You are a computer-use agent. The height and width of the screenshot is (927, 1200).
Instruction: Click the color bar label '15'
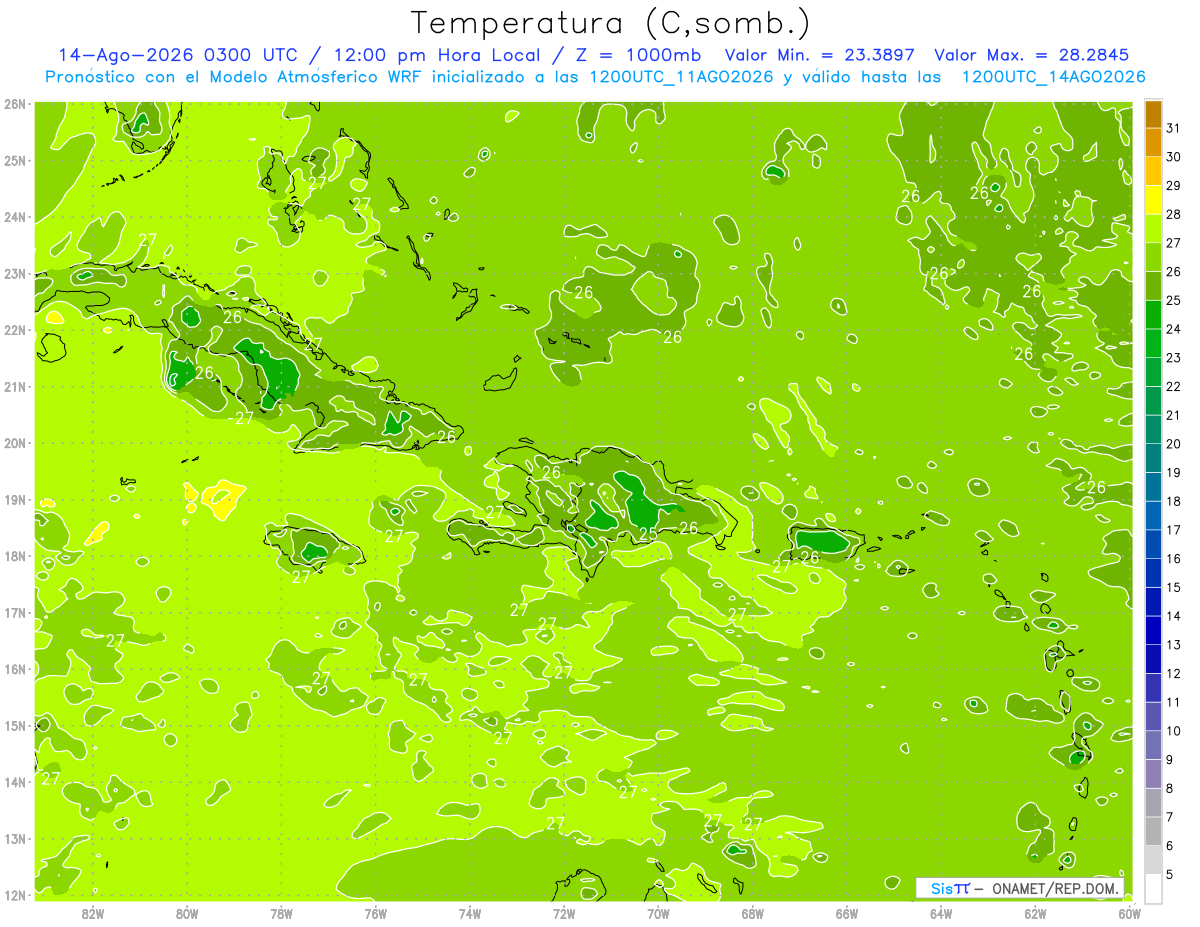click(1173, 588)
